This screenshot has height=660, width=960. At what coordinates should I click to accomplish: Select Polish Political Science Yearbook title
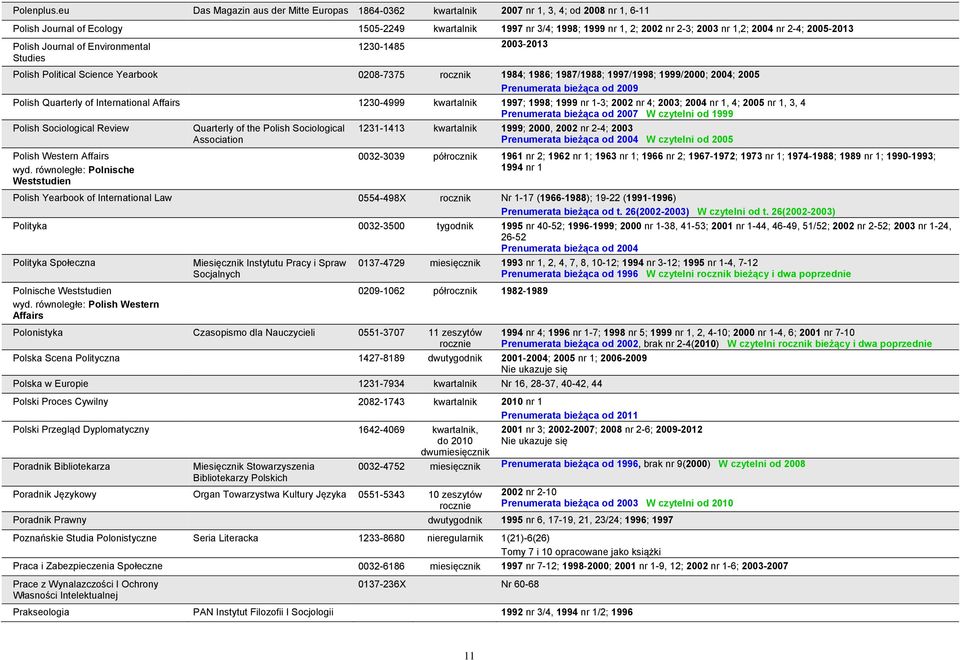pos(85,75)
